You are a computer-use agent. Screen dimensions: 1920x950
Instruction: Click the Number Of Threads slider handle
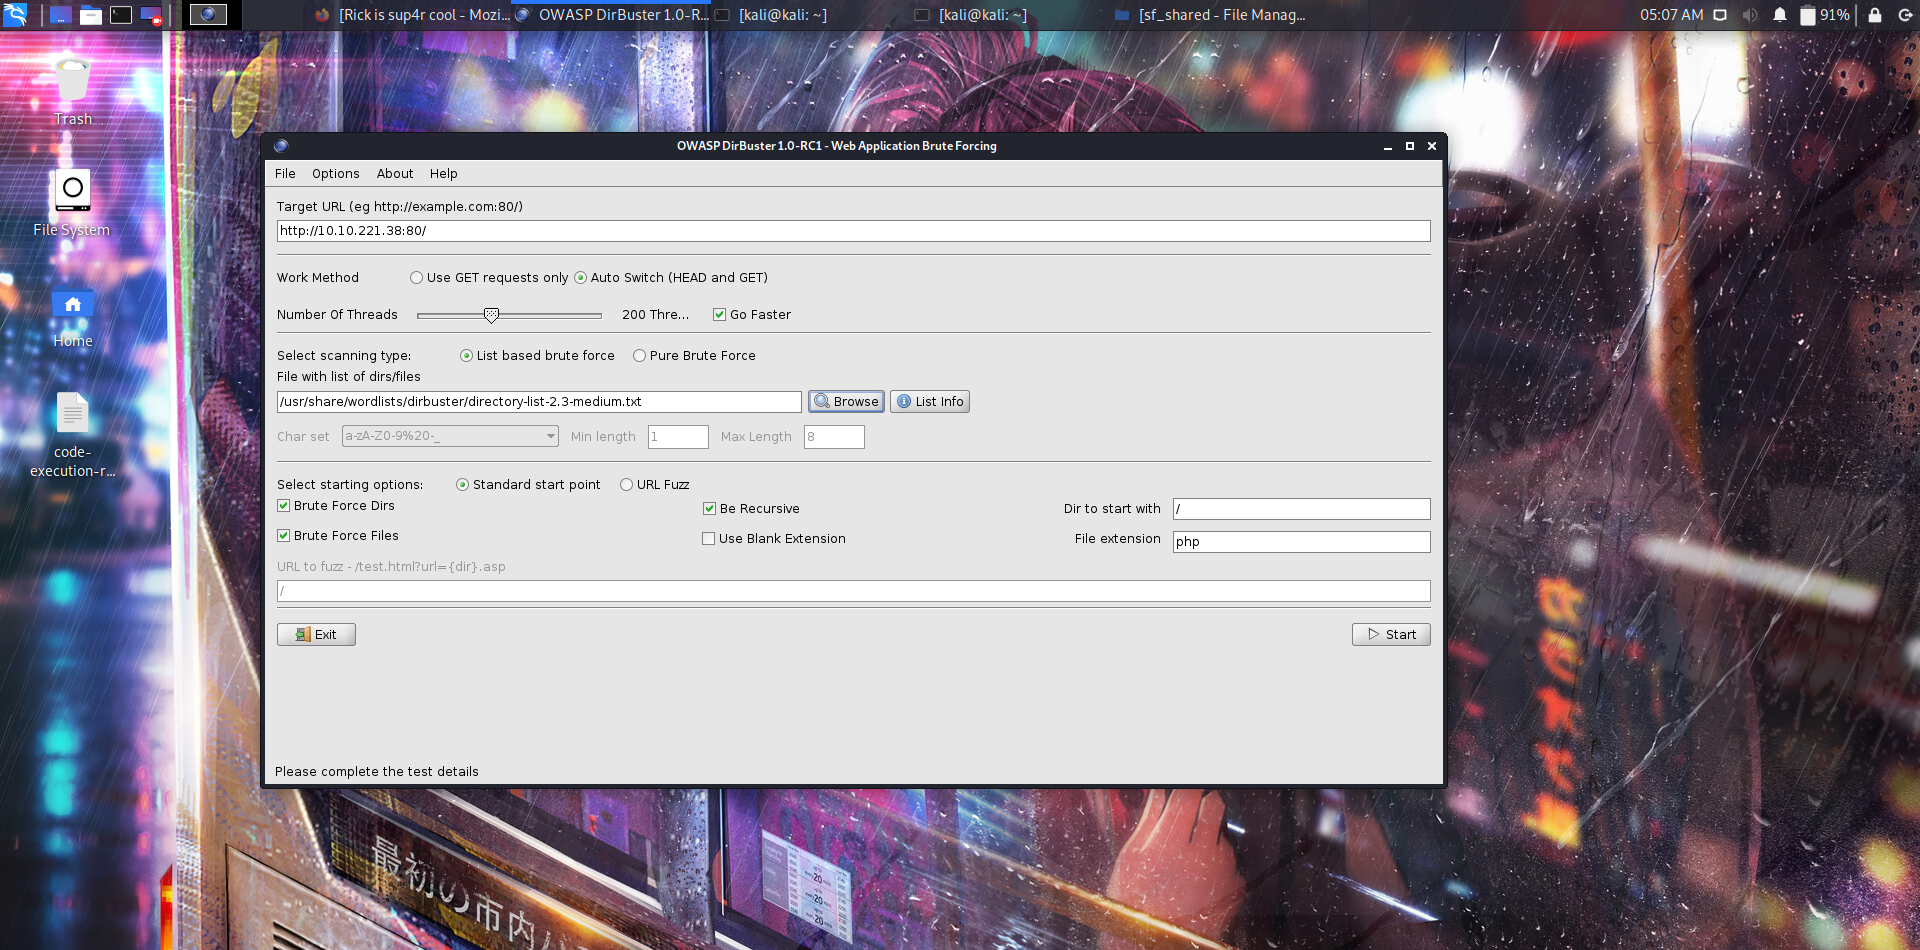tap(491, 315)
